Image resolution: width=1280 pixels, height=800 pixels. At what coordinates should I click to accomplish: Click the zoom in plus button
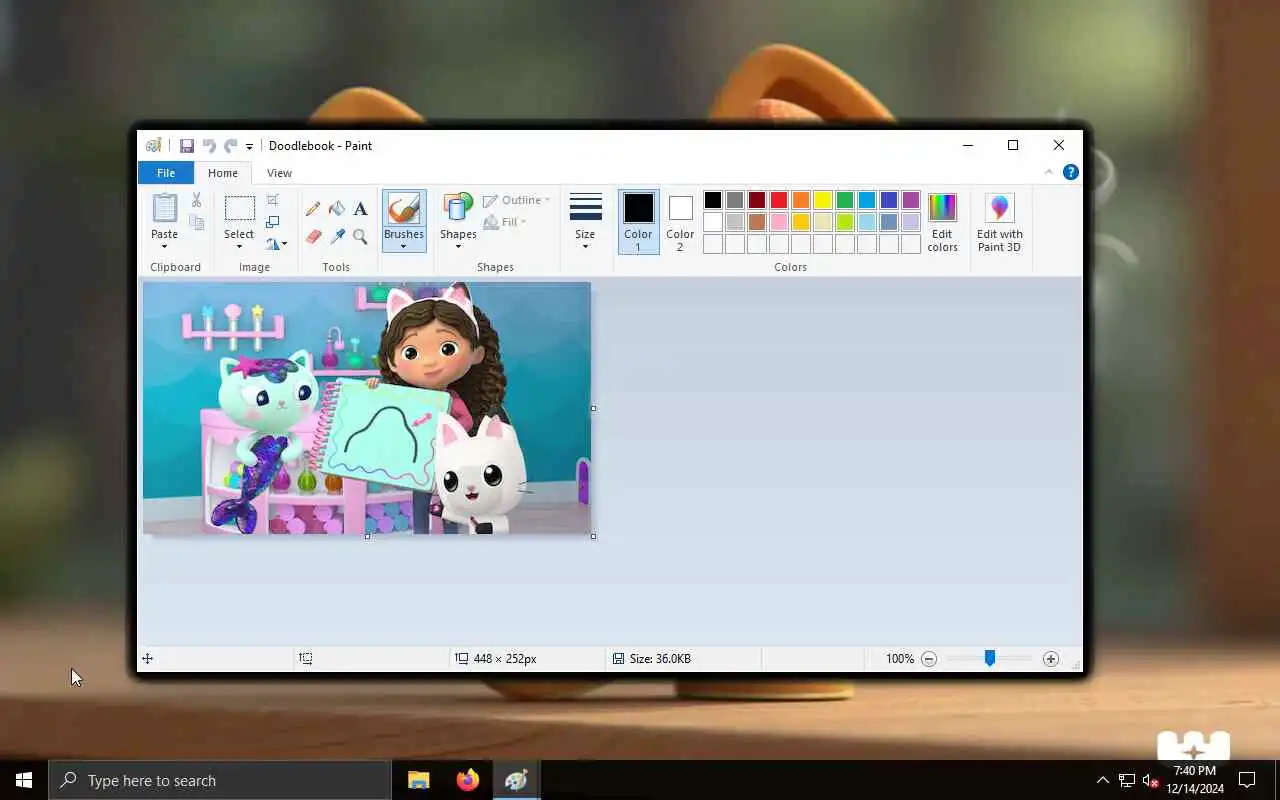pos(1050,659)
